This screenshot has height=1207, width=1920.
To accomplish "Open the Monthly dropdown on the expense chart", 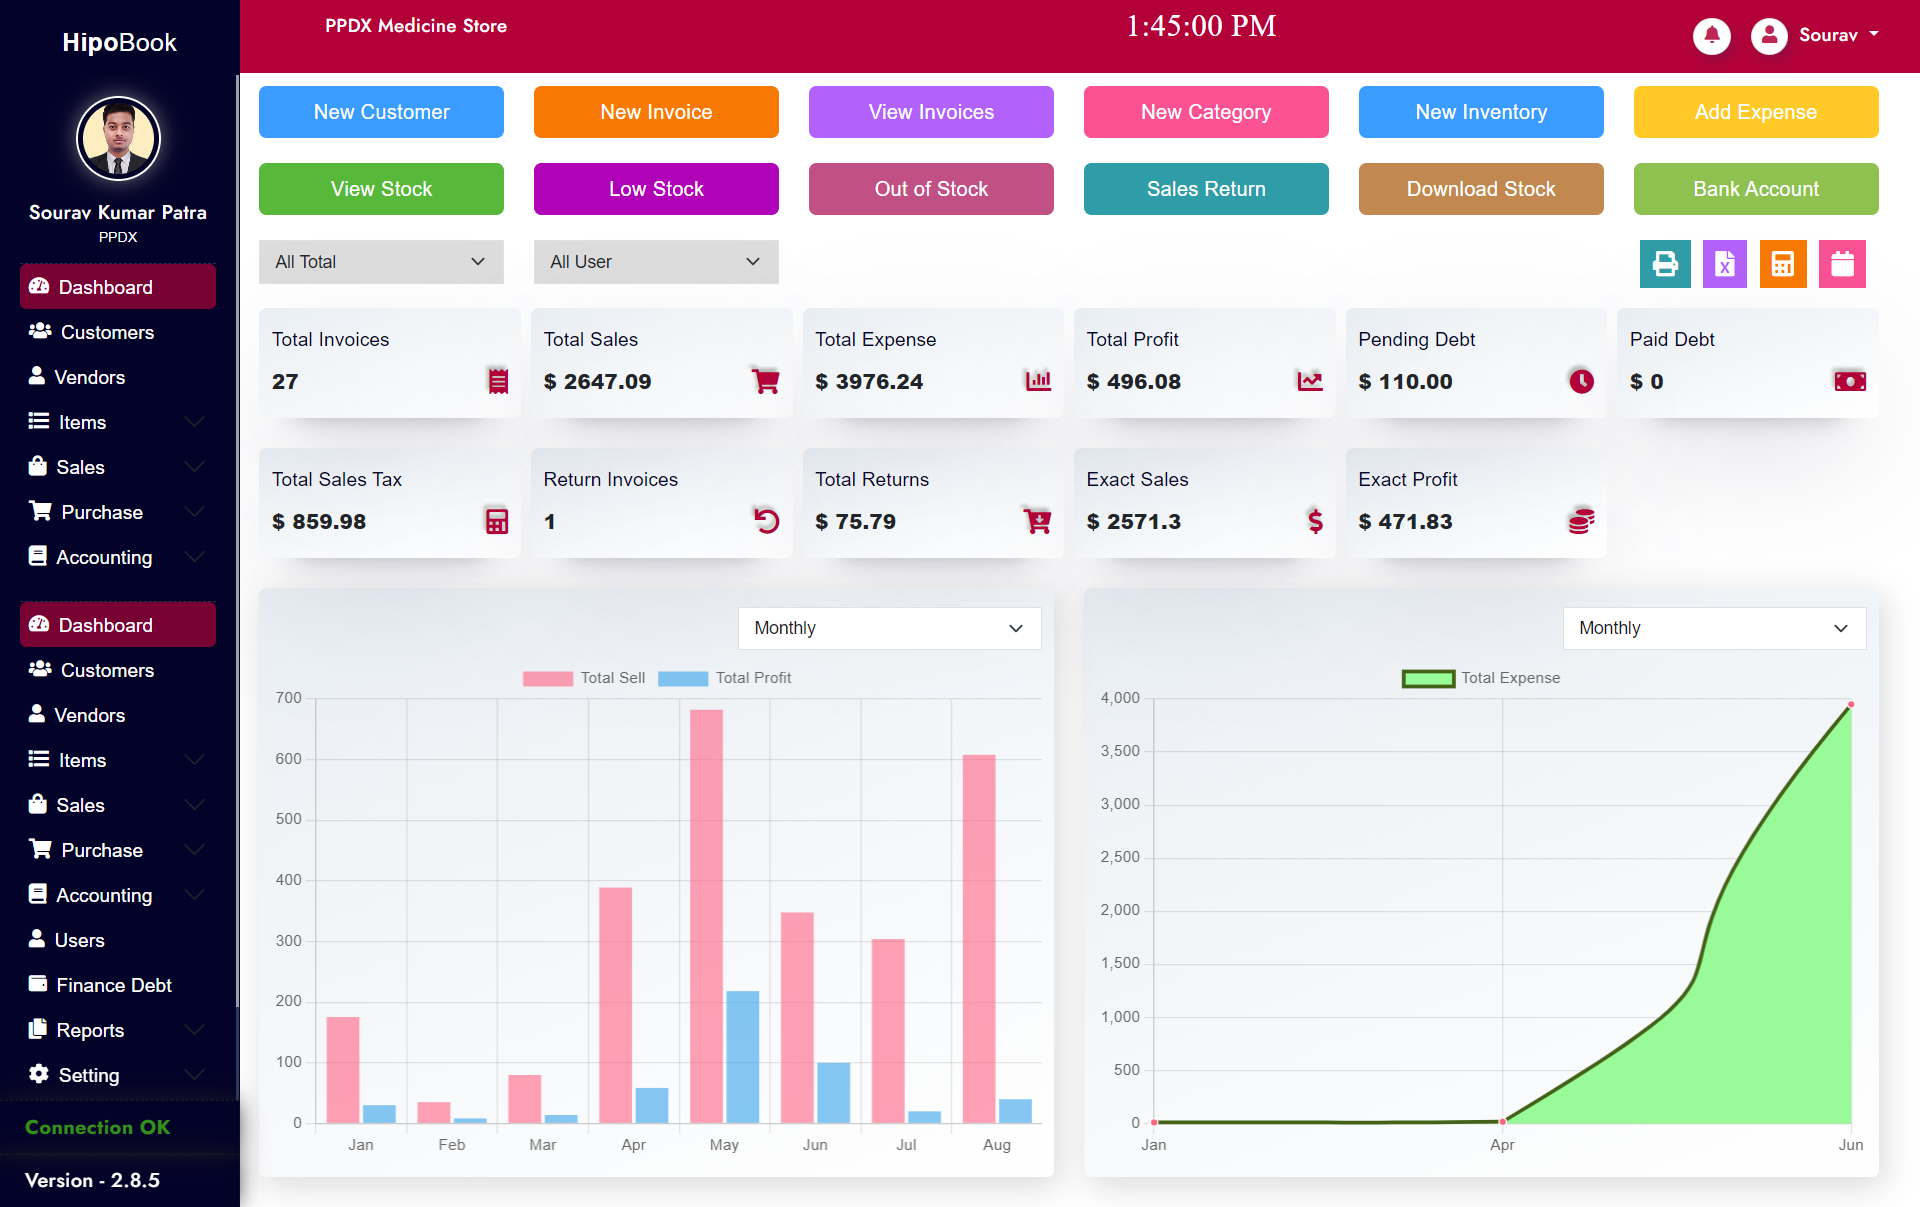I will [x=1714, y=628].
